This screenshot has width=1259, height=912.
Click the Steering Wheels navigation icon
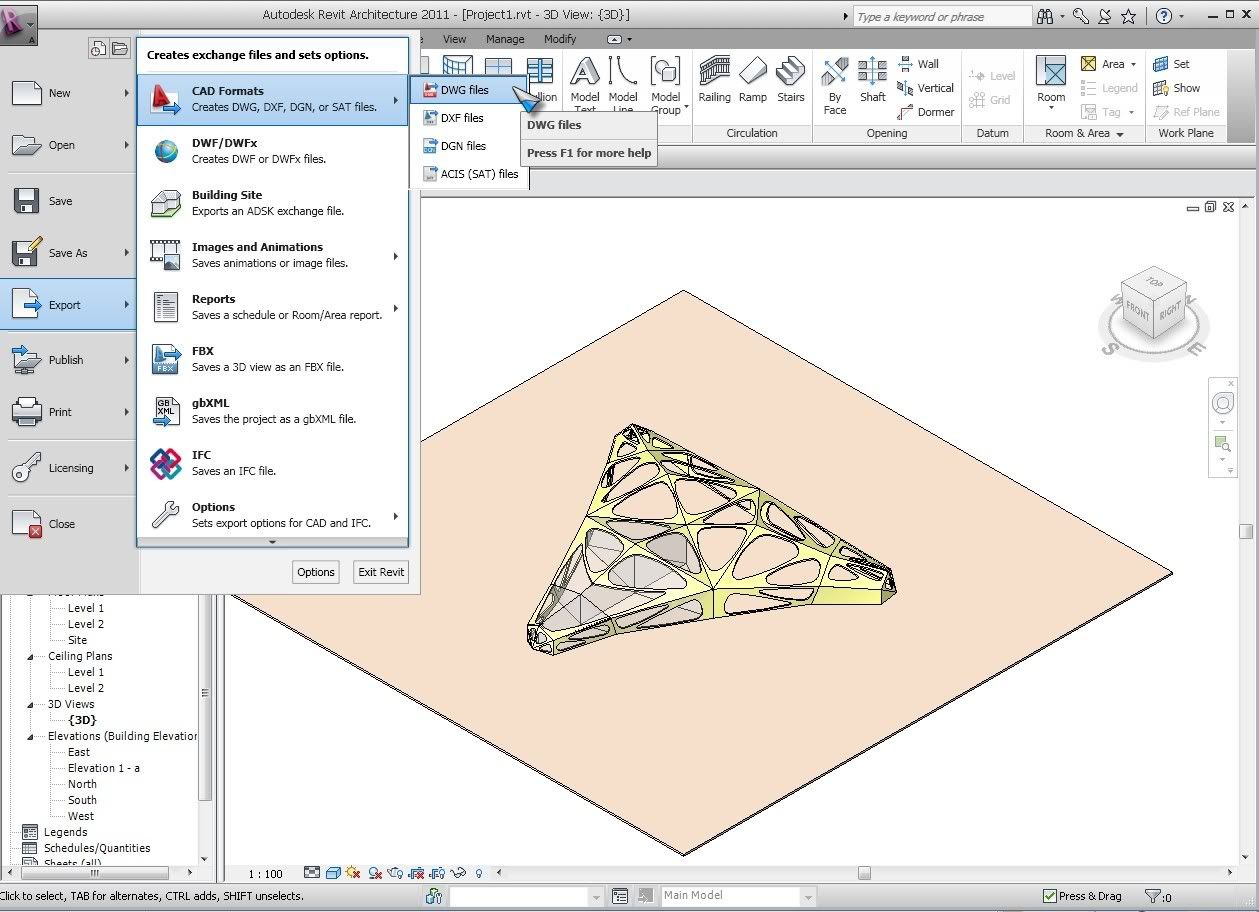pyautogui.click(x=1222, y=403)
